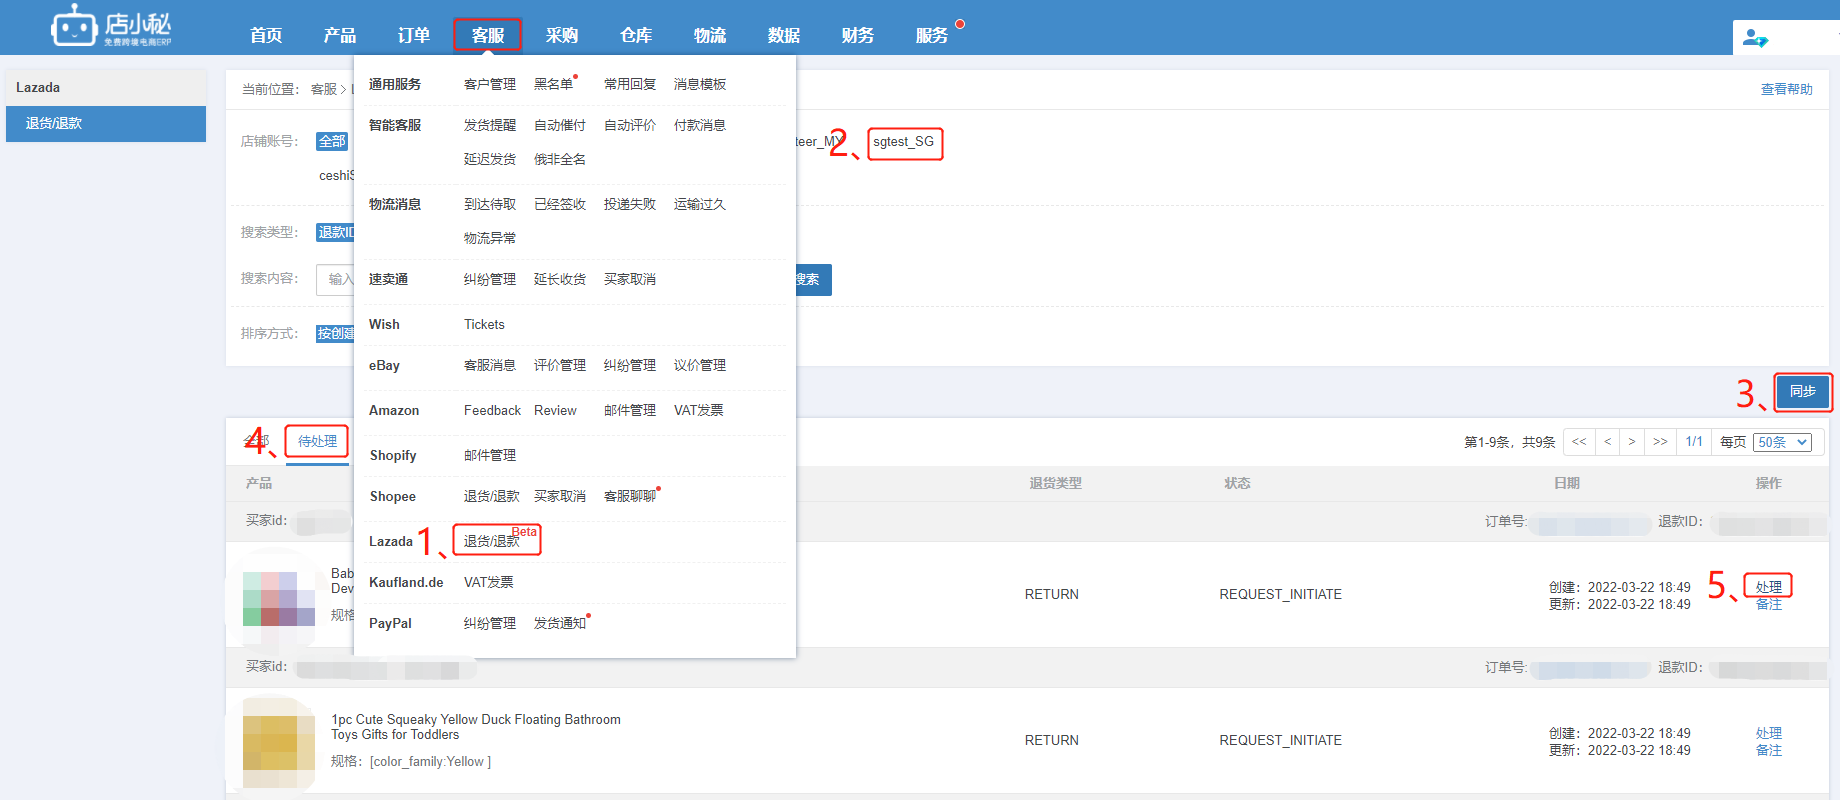Open VAT发票 under Kaufland.de
1840x800 pixels.
489,582
